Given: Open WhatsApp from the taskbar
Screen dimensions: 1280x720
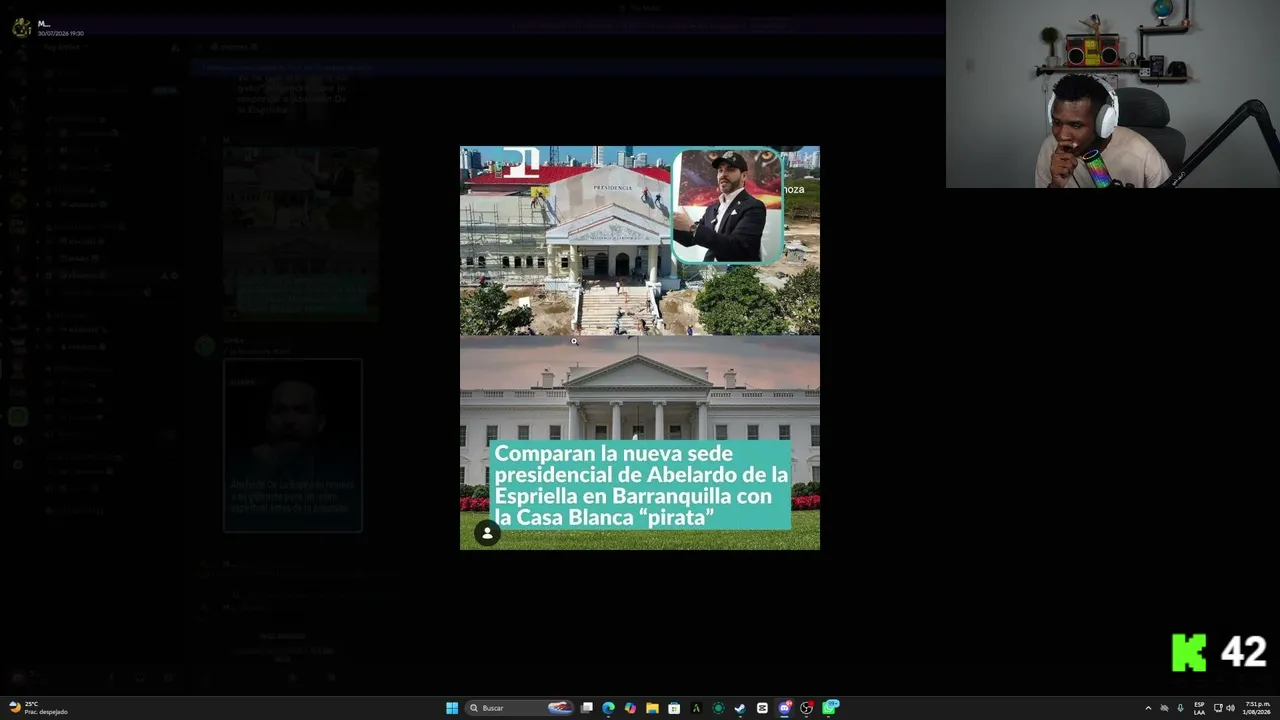Looking at the screenshot, I should click(x=830, y=707).
